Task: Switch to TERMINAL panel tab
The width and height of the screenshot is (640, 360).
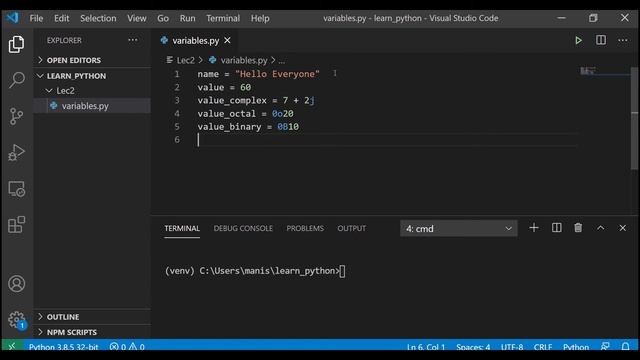Action: click(182, 229)
